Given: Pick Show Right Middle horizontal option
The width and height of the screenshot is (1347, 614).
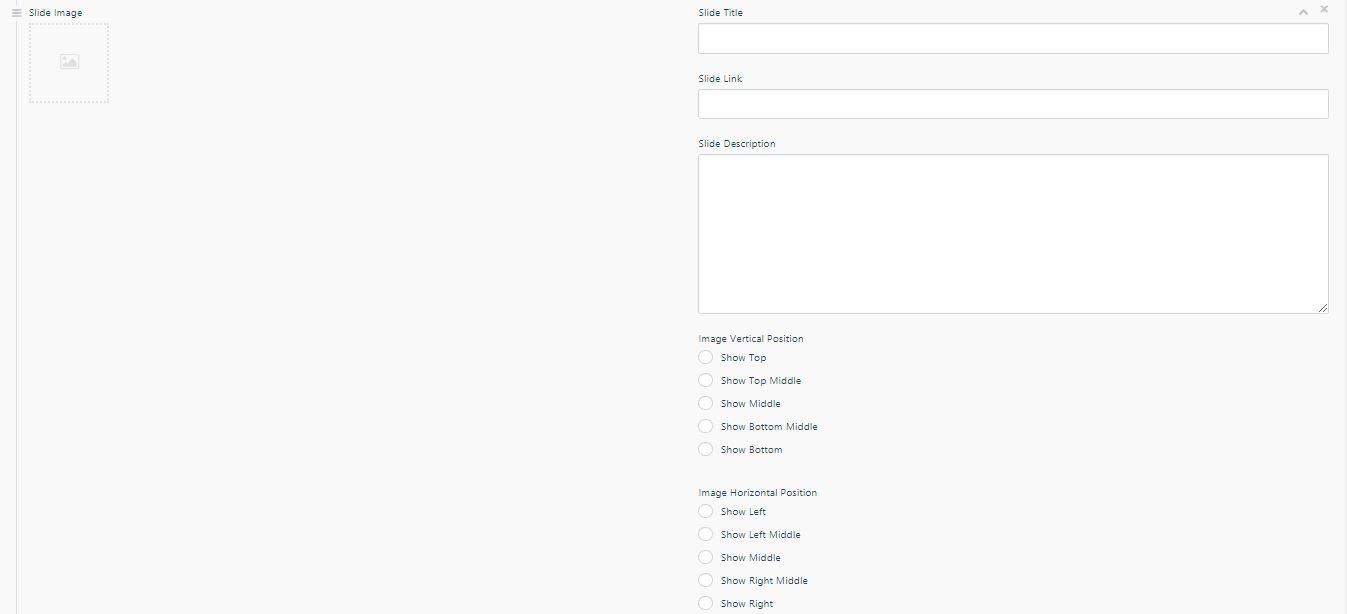Looking at the screenshot, I should (706, 580).
